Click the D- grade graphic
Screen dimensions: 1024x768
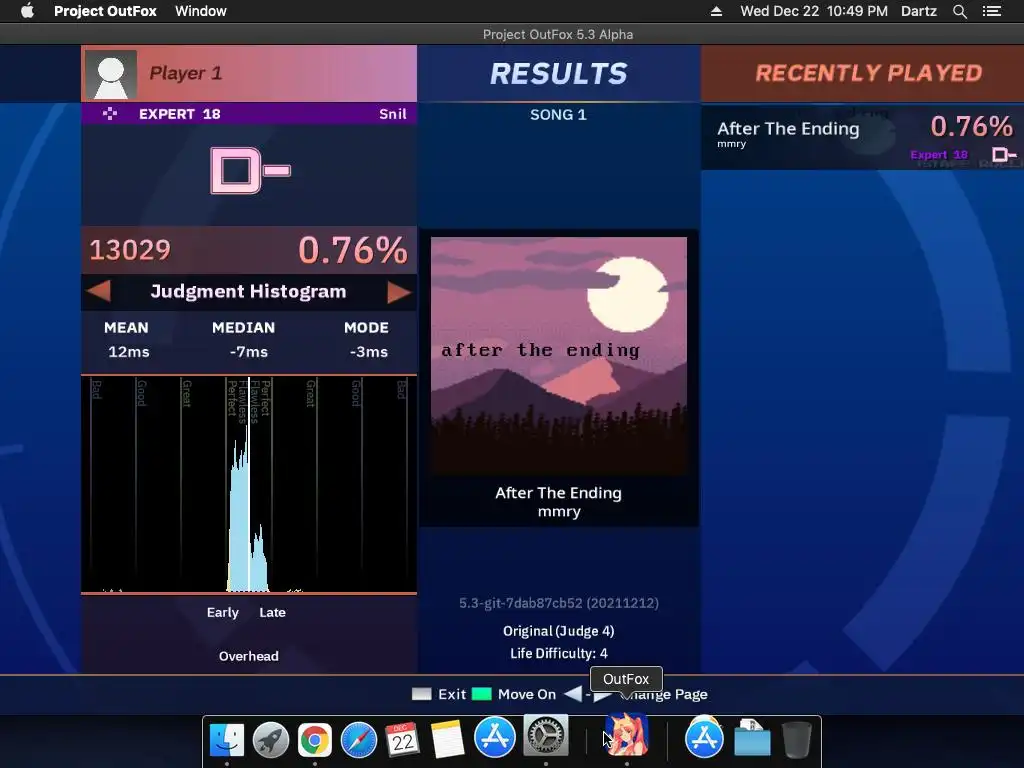click(251, 170)
